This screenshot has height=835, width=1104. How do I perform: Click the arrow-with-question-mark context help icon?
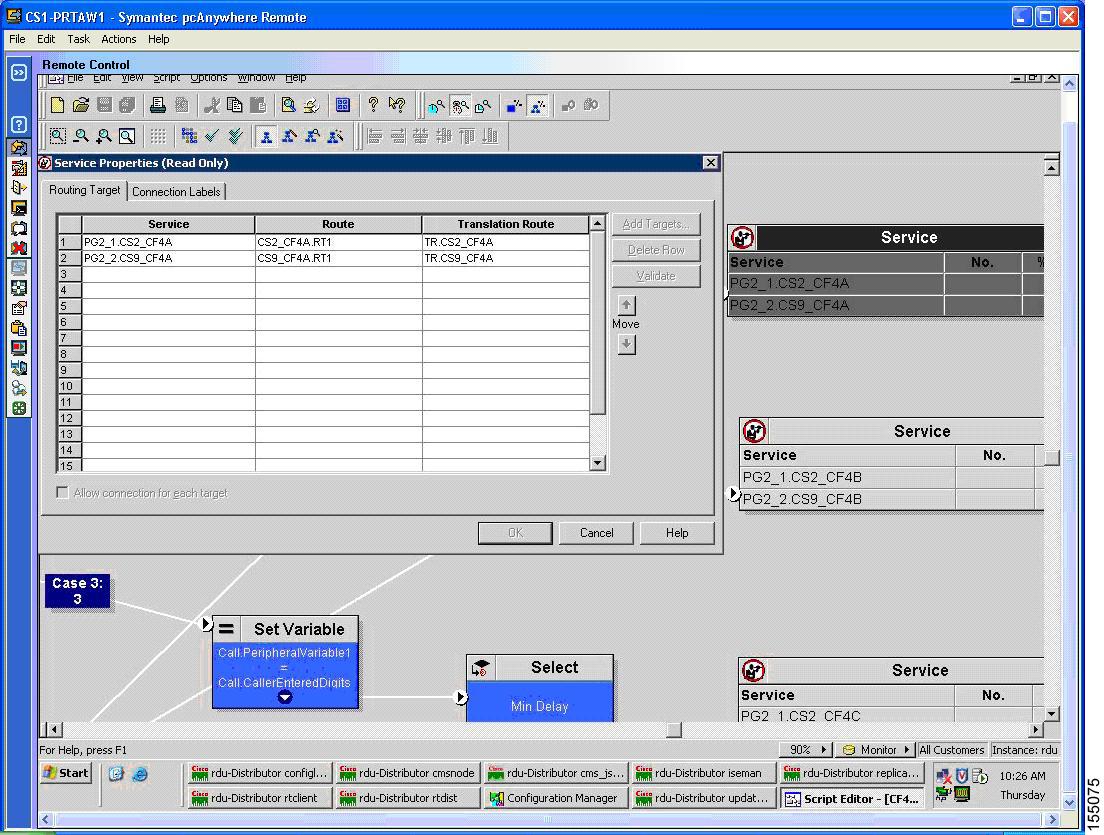[397, 106]
